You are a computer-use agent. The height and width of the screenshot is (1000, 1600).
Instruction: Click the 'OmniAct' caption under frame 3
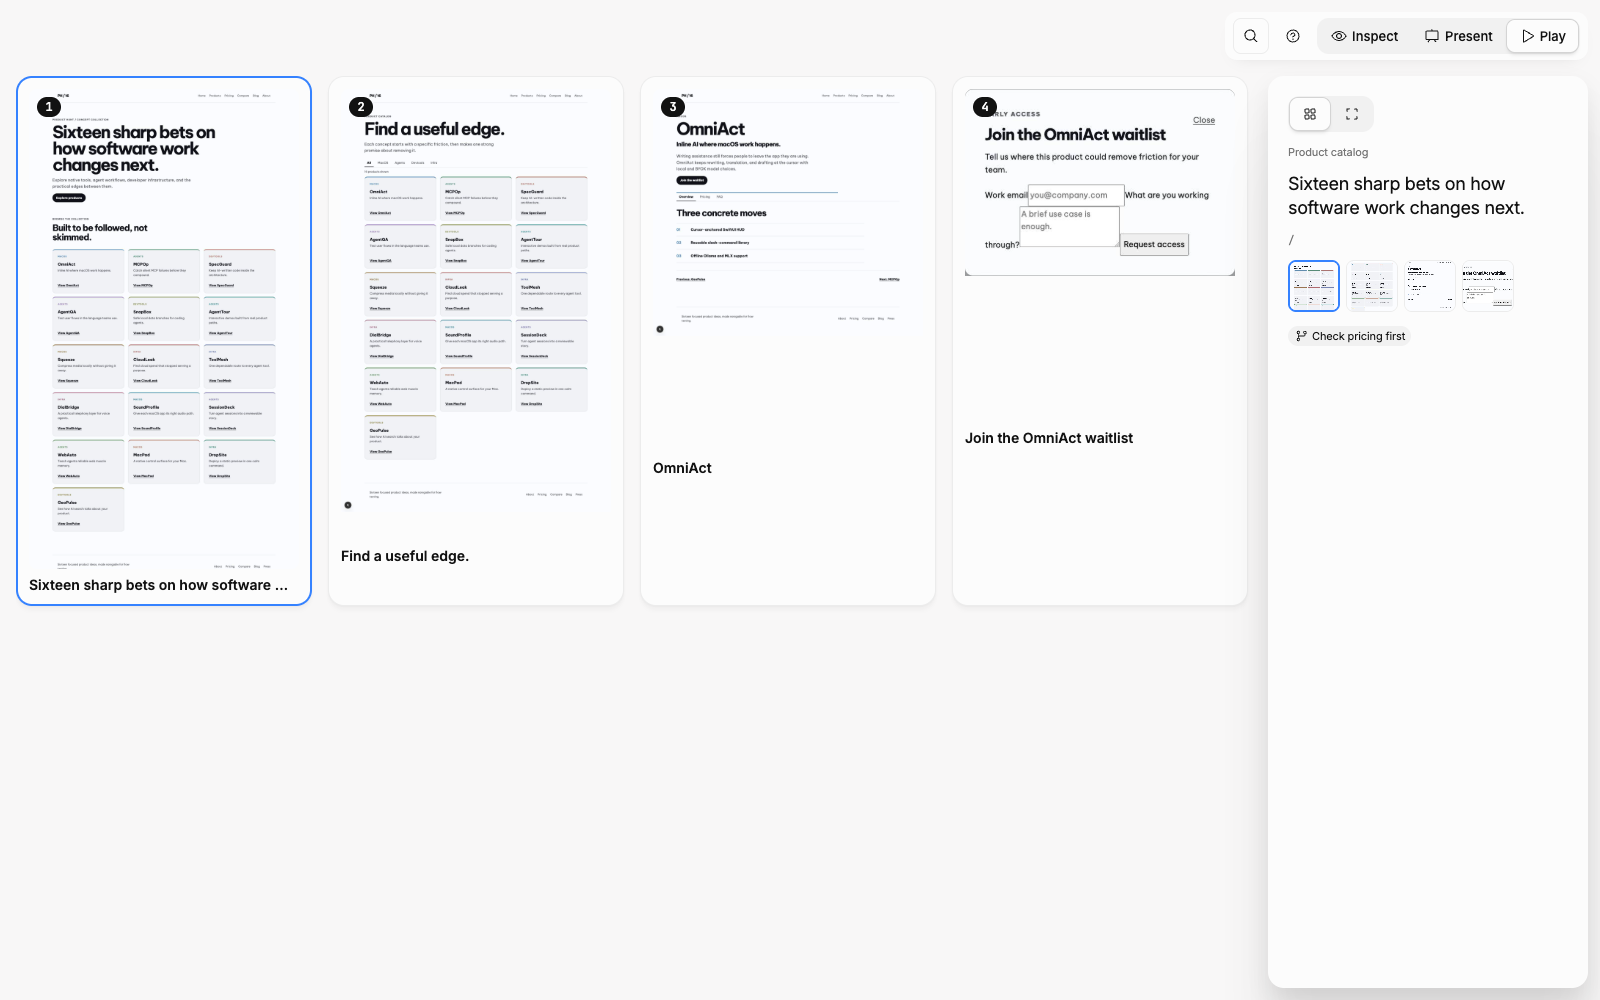pyautogui.click(x=682, y=468)
